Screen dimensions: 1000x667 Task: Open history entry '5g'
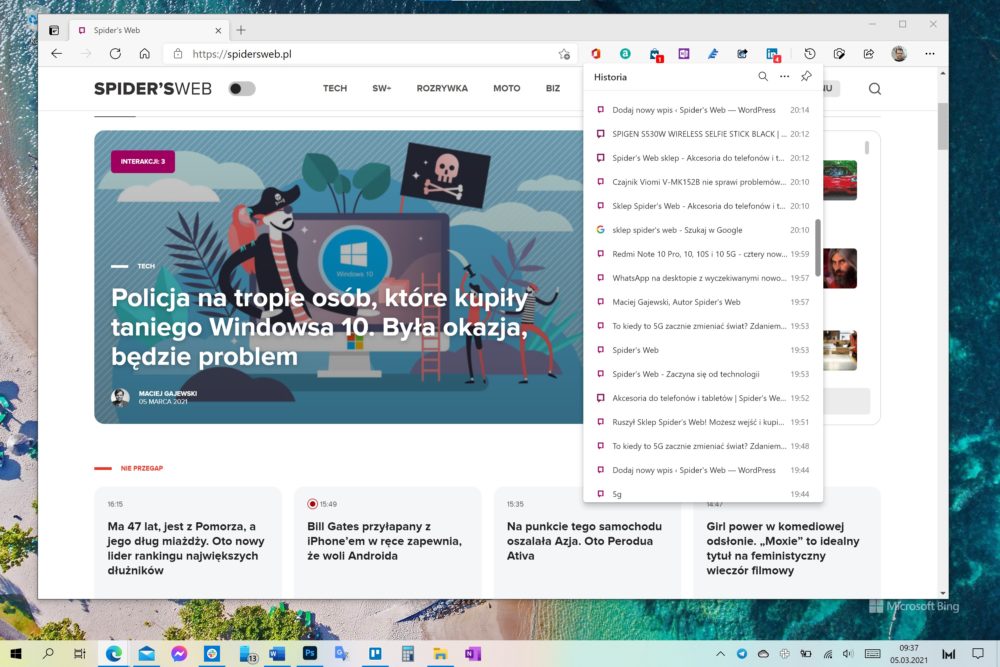tap(703, 494)
